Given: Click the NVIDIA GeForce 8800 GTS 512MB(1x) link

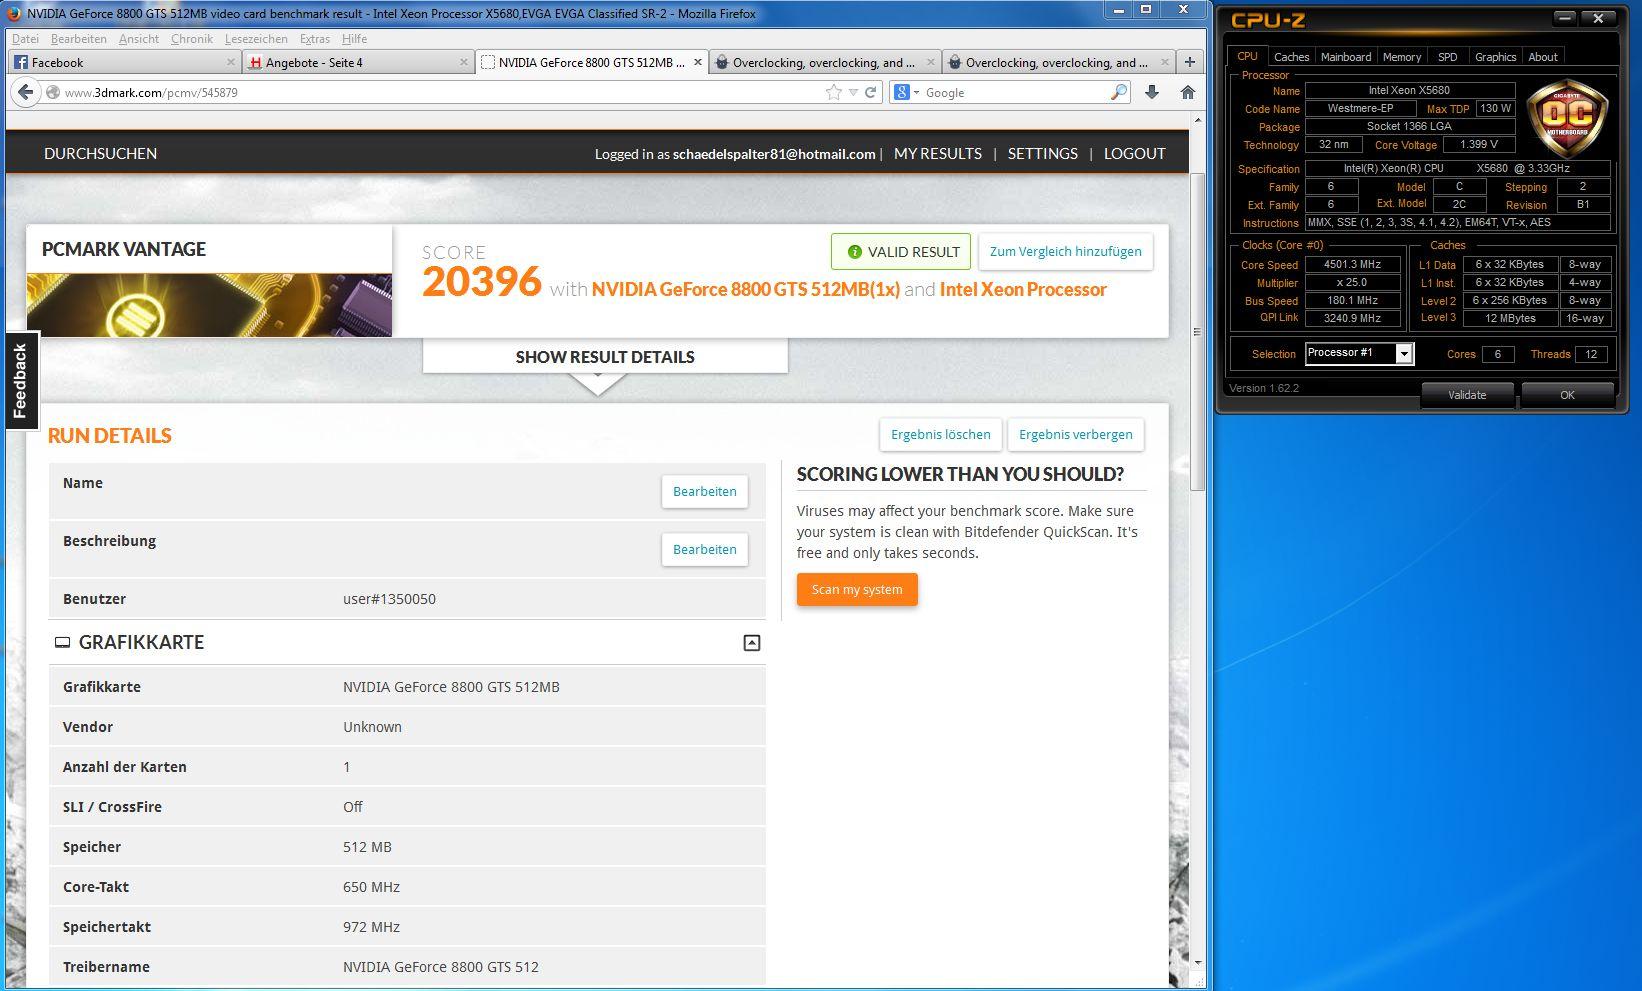Looking at the screenshot, I should click(745, 289).
